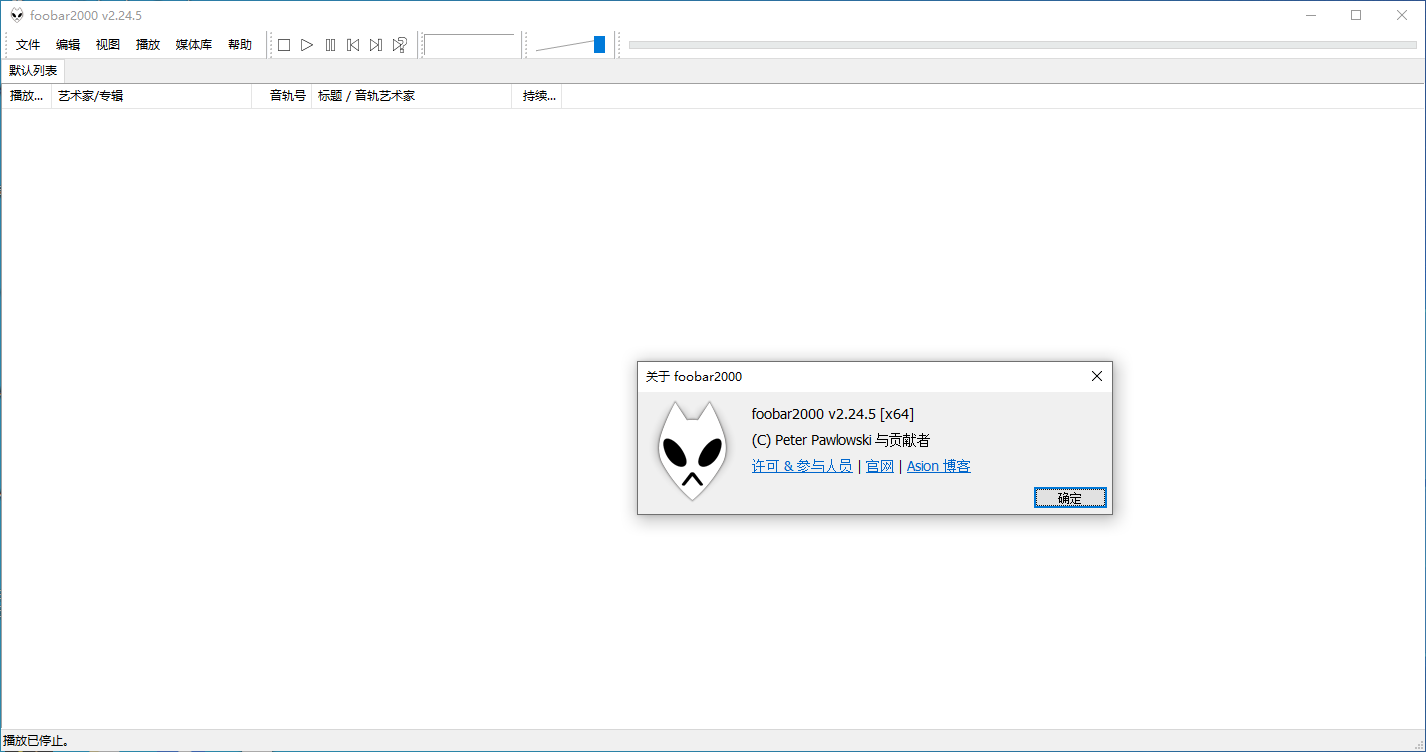
Task: Click the playback seek bar
Action: click(x=1022, y=45)
